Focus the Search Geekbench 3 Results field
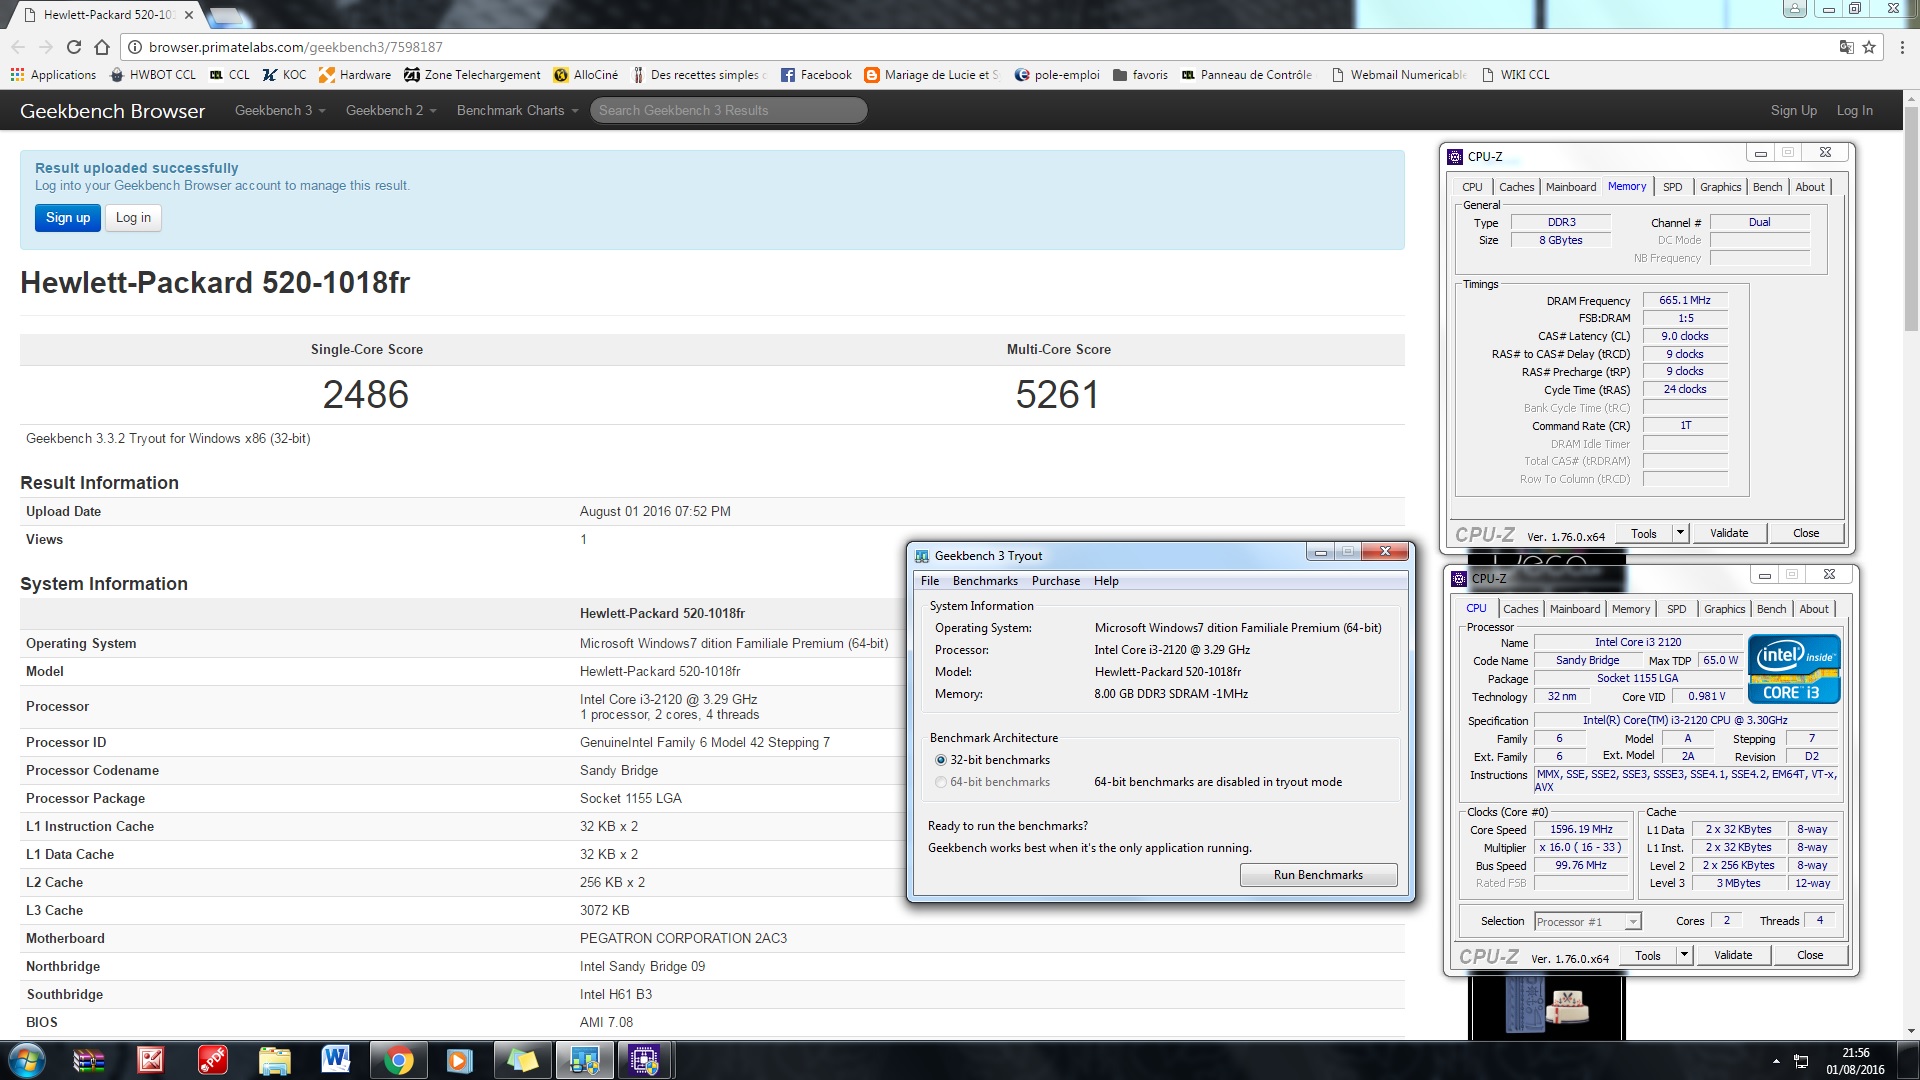 click(728, 110)
